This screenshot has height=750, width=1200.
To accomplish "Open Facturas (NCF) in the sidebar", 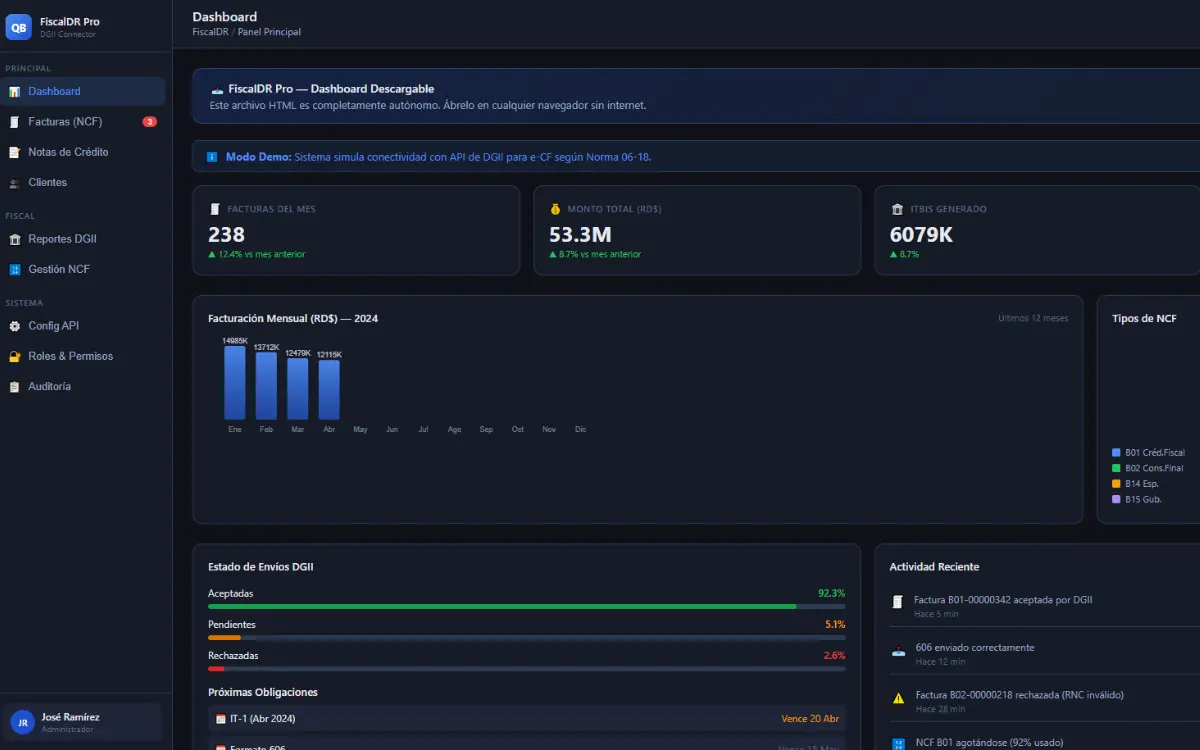I will (x=84, y=122).
